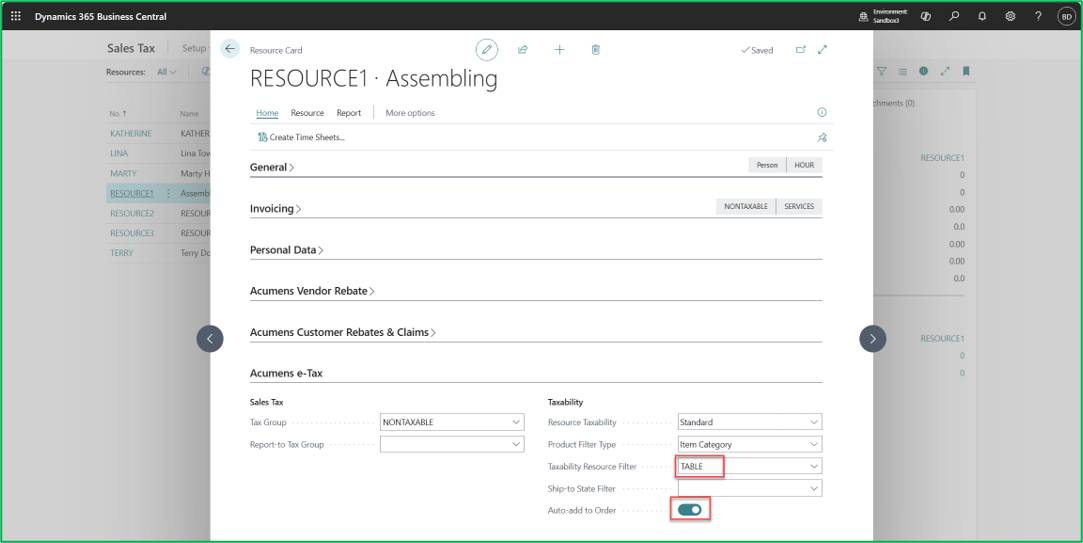Open the Taxability Resource Filter dropdown arrow
This screenshot has width=1083, height=543.
click(814, 466)
